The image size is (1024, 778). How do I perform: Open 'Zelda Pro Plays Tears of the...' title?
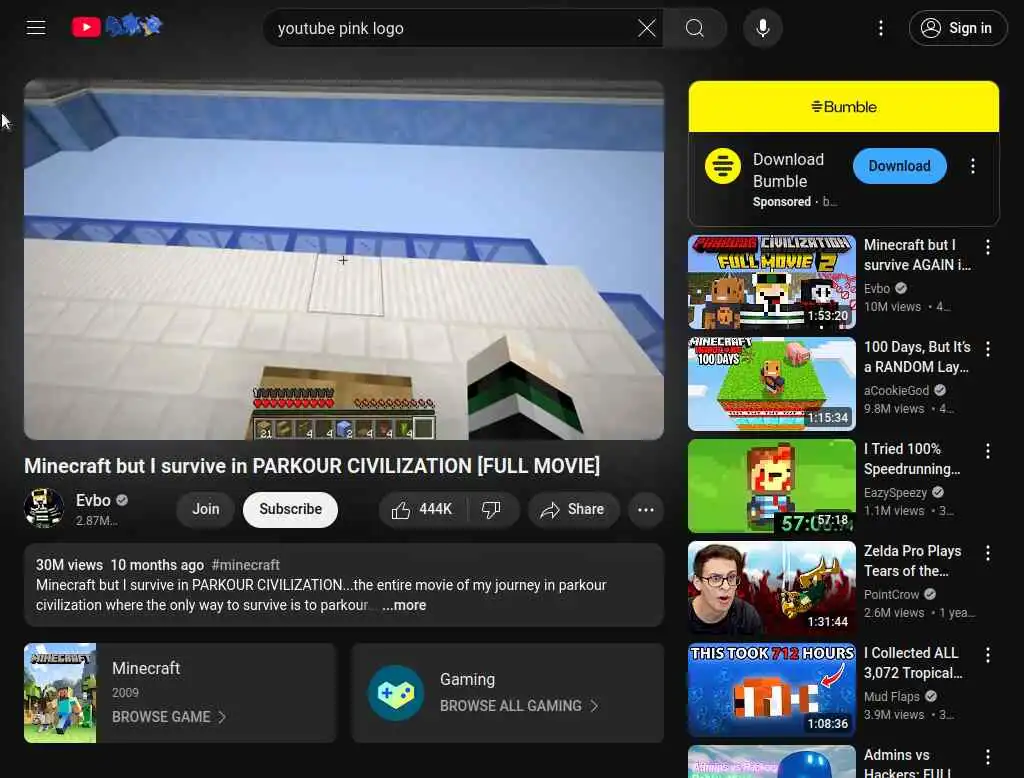[912, 560]
